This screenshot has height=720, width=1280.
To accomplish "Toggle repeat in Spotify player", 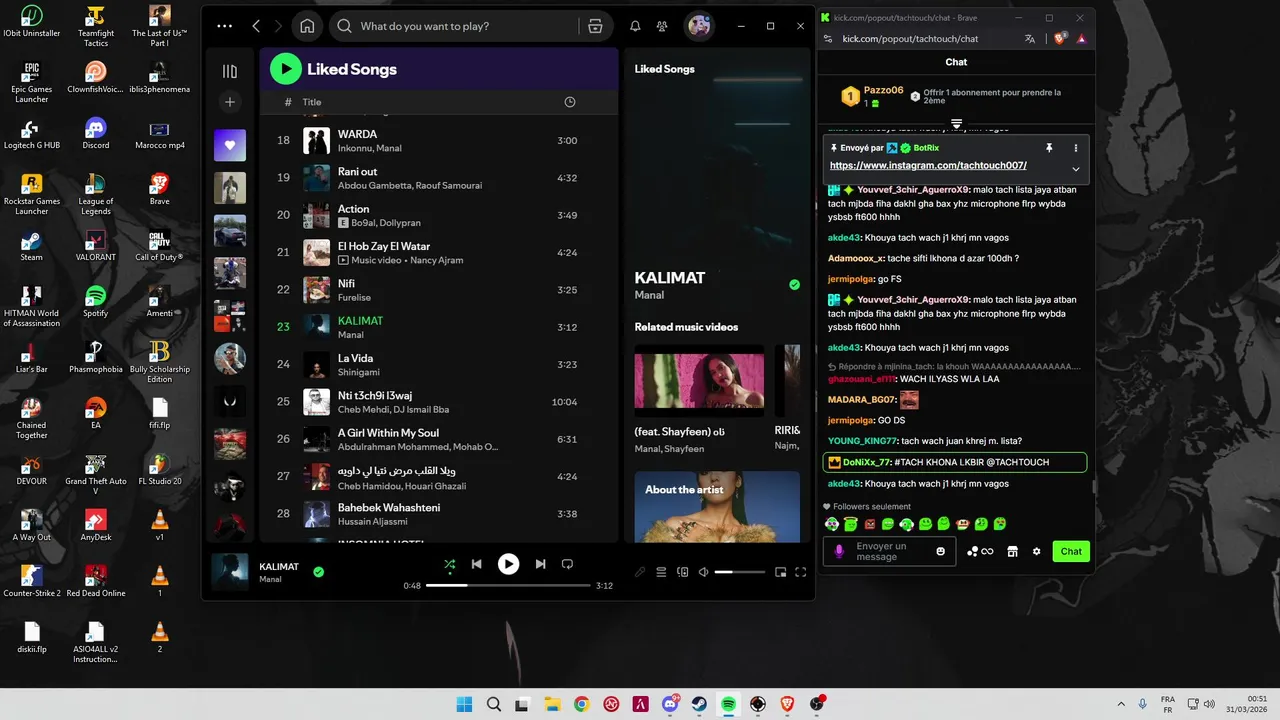I will click(x=567, y=564).
